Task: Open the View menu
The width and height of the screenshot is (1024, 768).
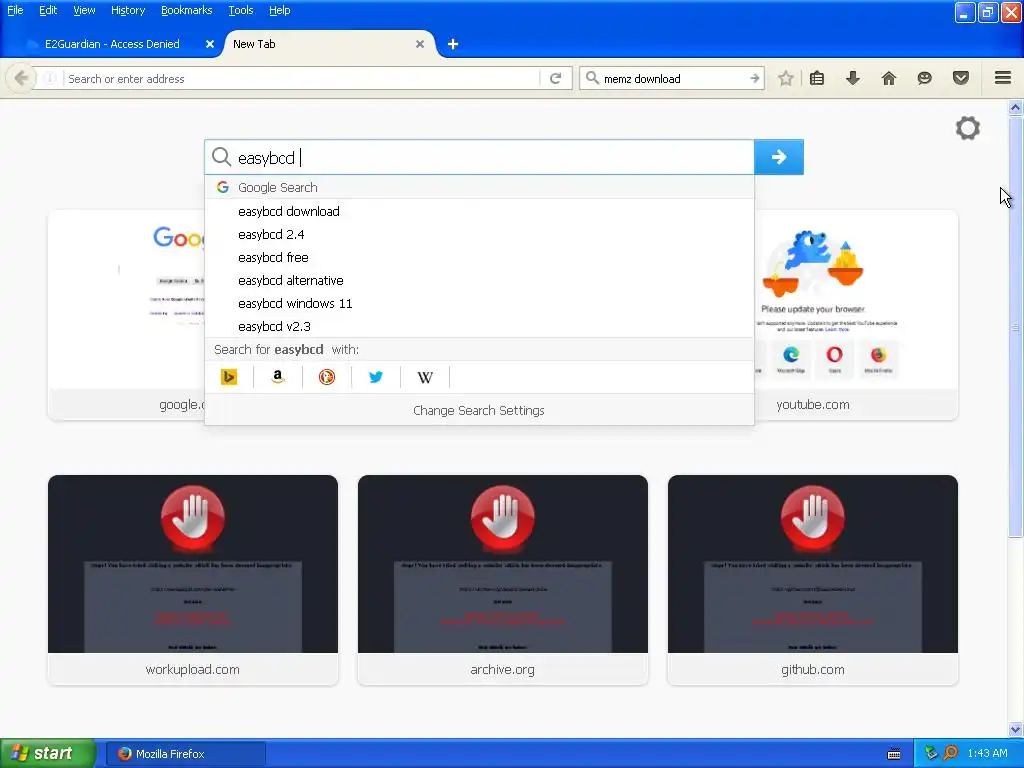Action: pos(84,10)
